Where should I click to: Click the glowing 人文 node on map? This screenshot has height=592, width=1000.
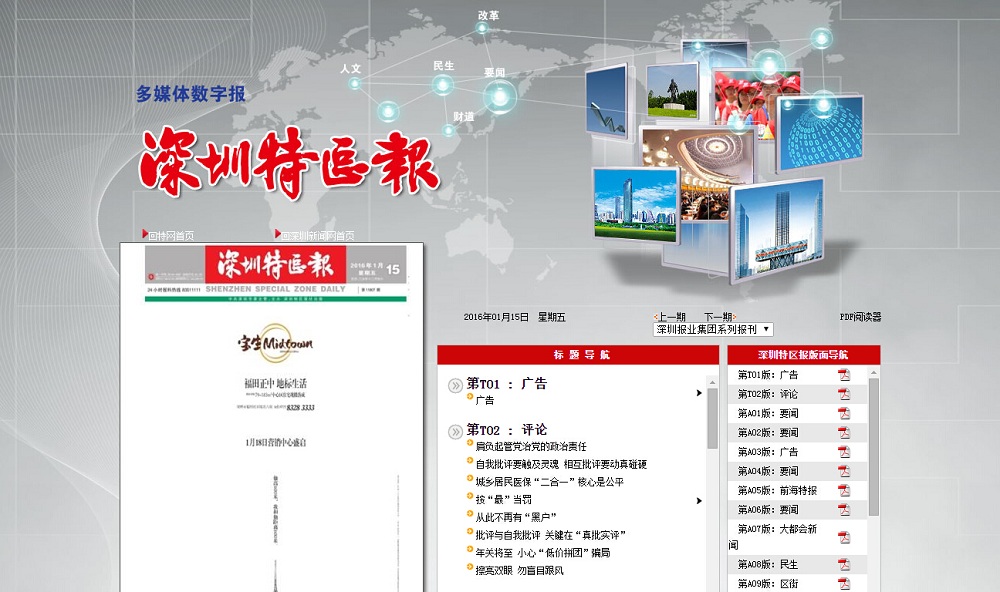355,83
